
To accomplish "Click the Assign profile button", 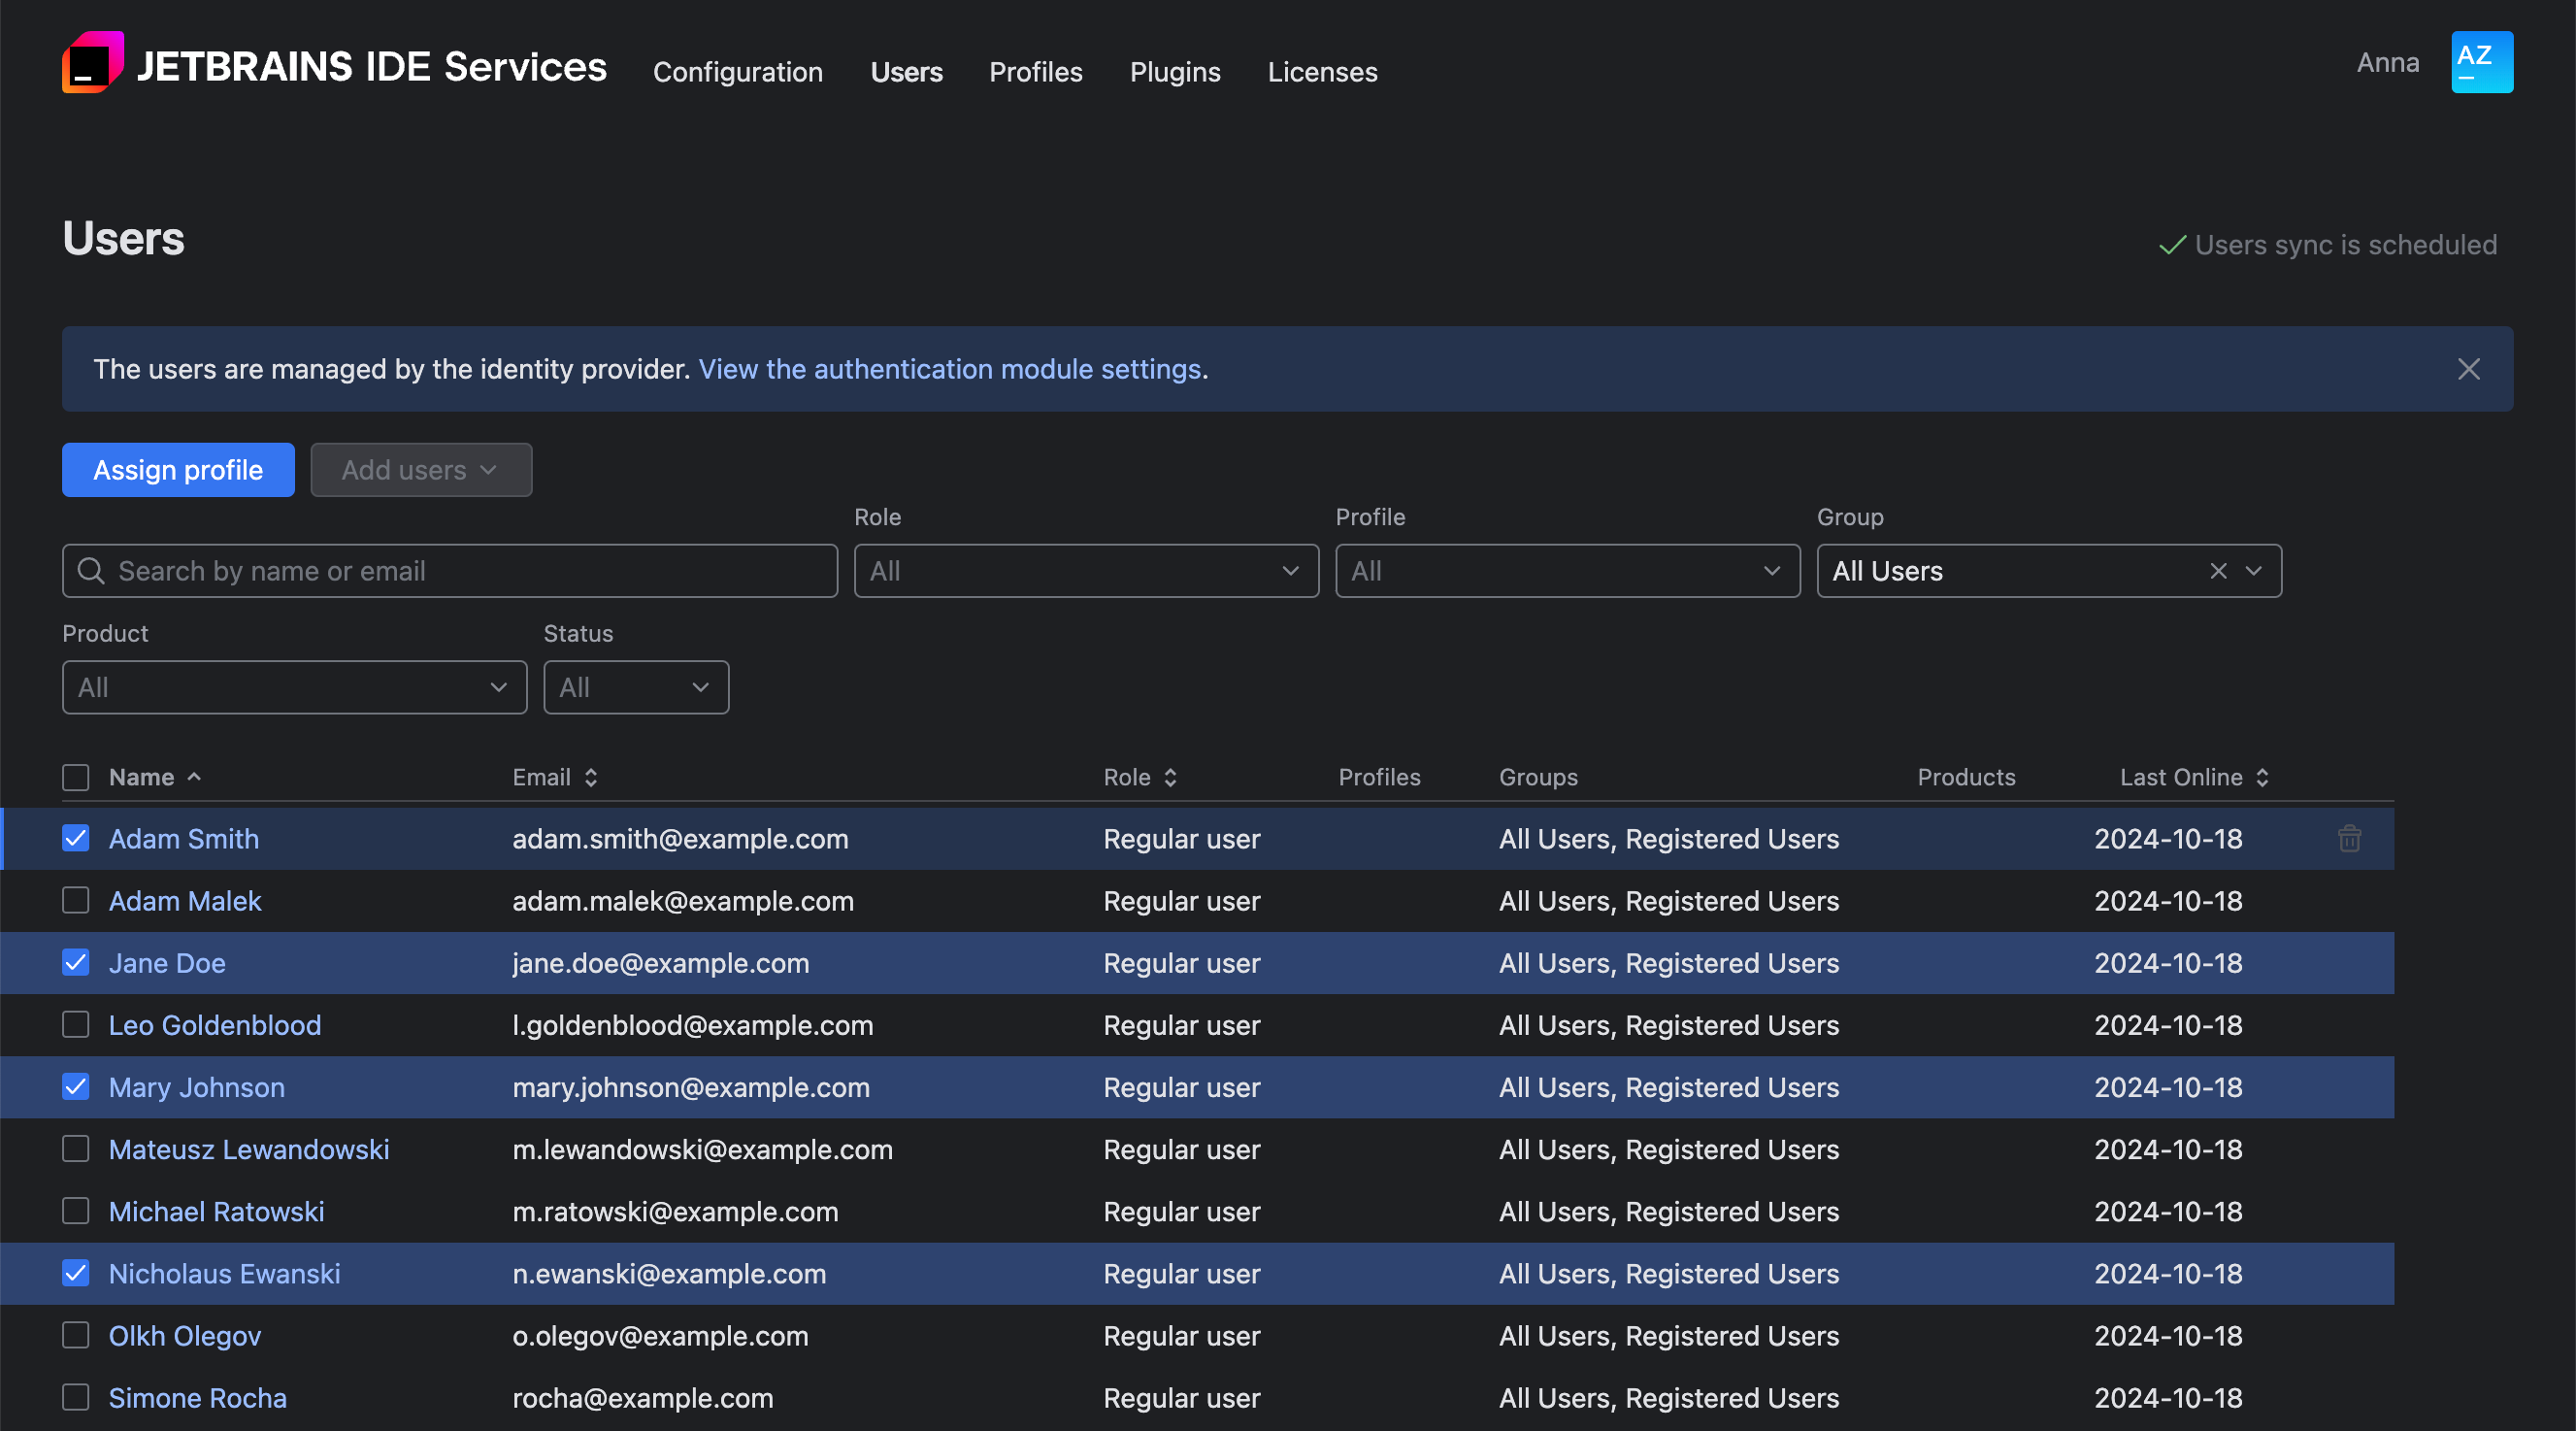I will [177, 469].
